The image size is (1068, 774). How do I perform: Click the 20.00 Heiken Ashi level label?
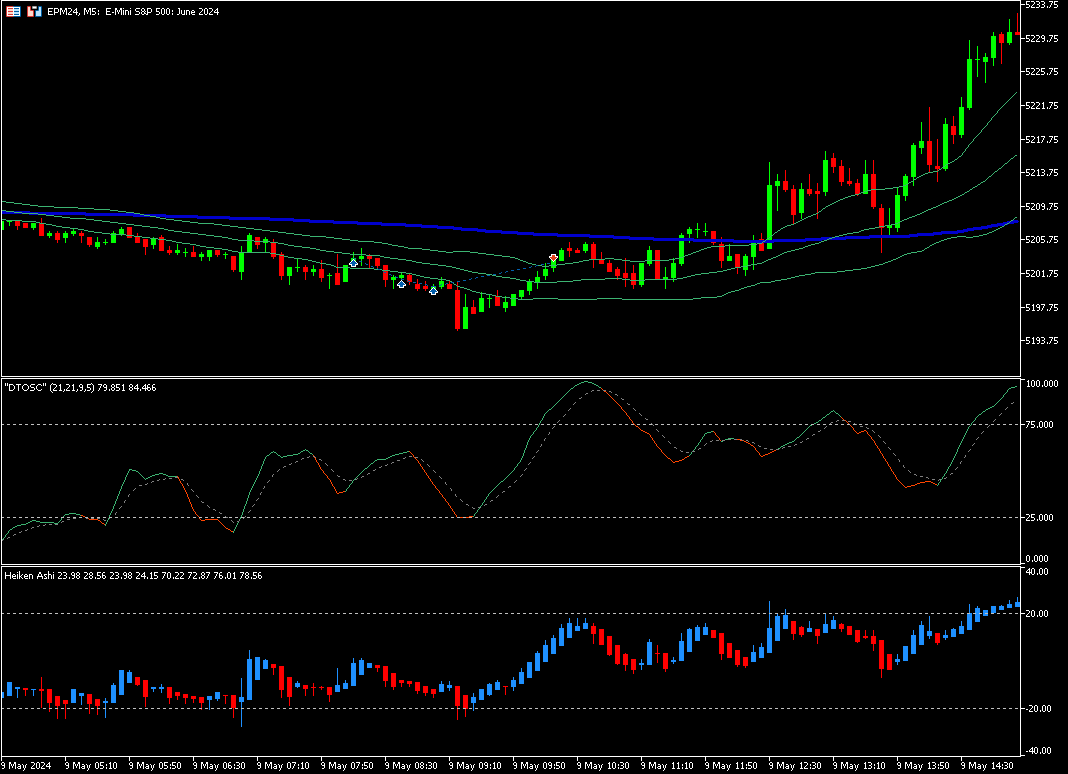(x=1037, y=614)
